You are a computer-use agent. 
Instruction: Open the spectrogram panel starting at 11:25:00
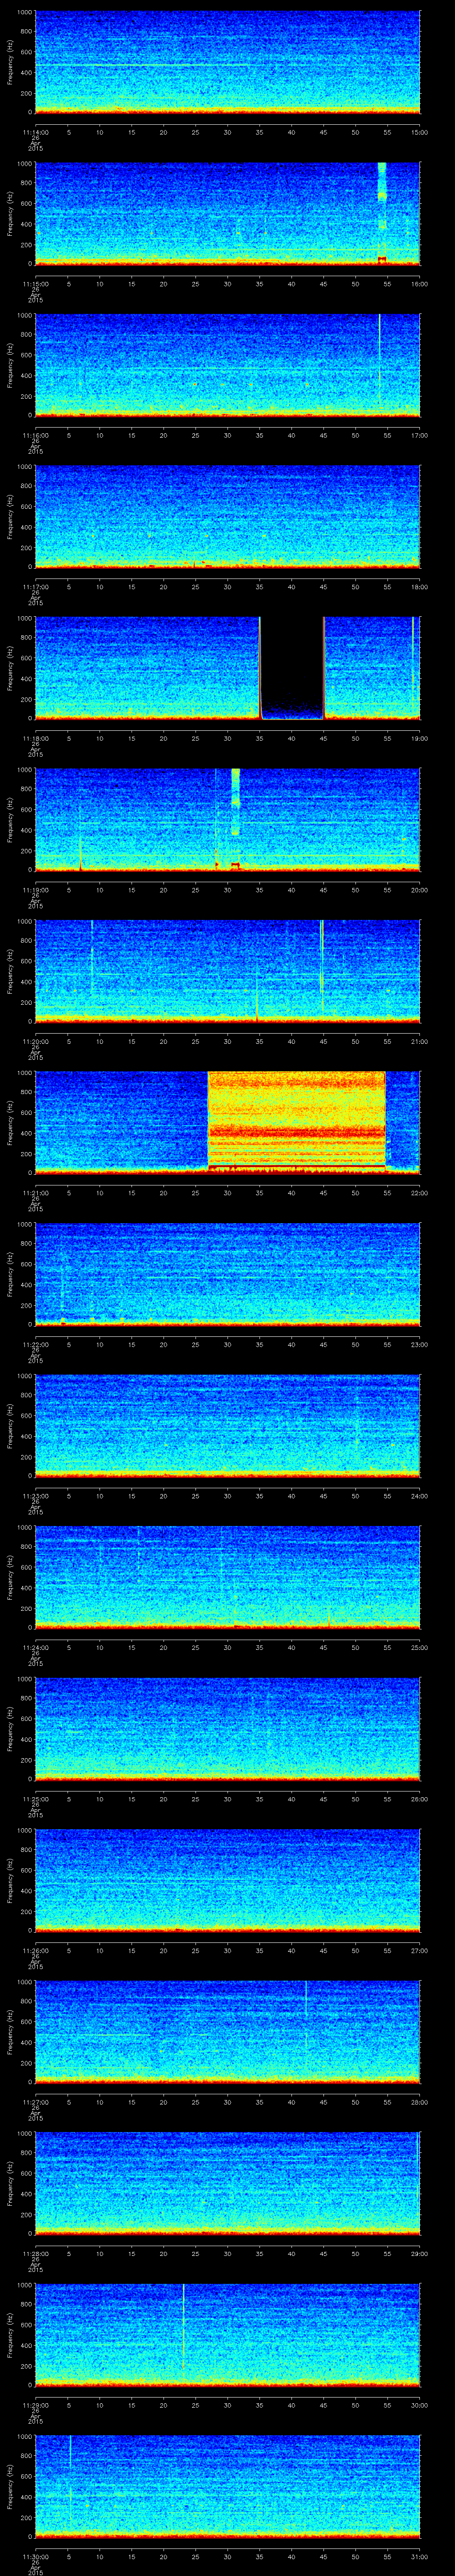coord(228,1729)
